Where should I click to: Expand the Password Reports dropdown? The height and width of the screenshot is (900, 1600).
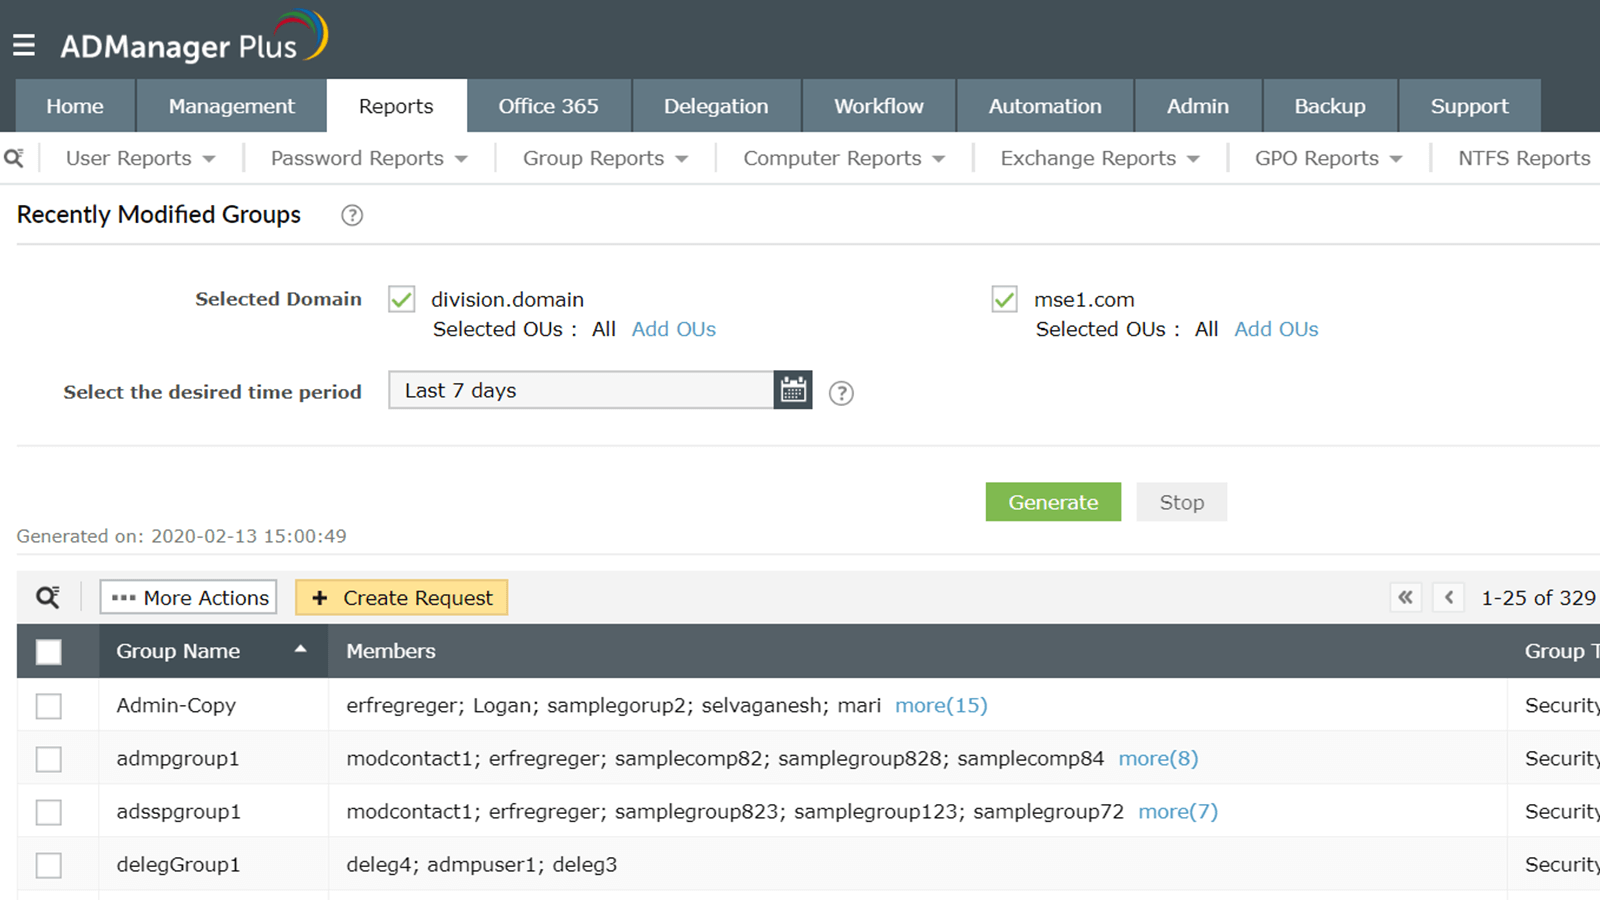pos(369,158)
